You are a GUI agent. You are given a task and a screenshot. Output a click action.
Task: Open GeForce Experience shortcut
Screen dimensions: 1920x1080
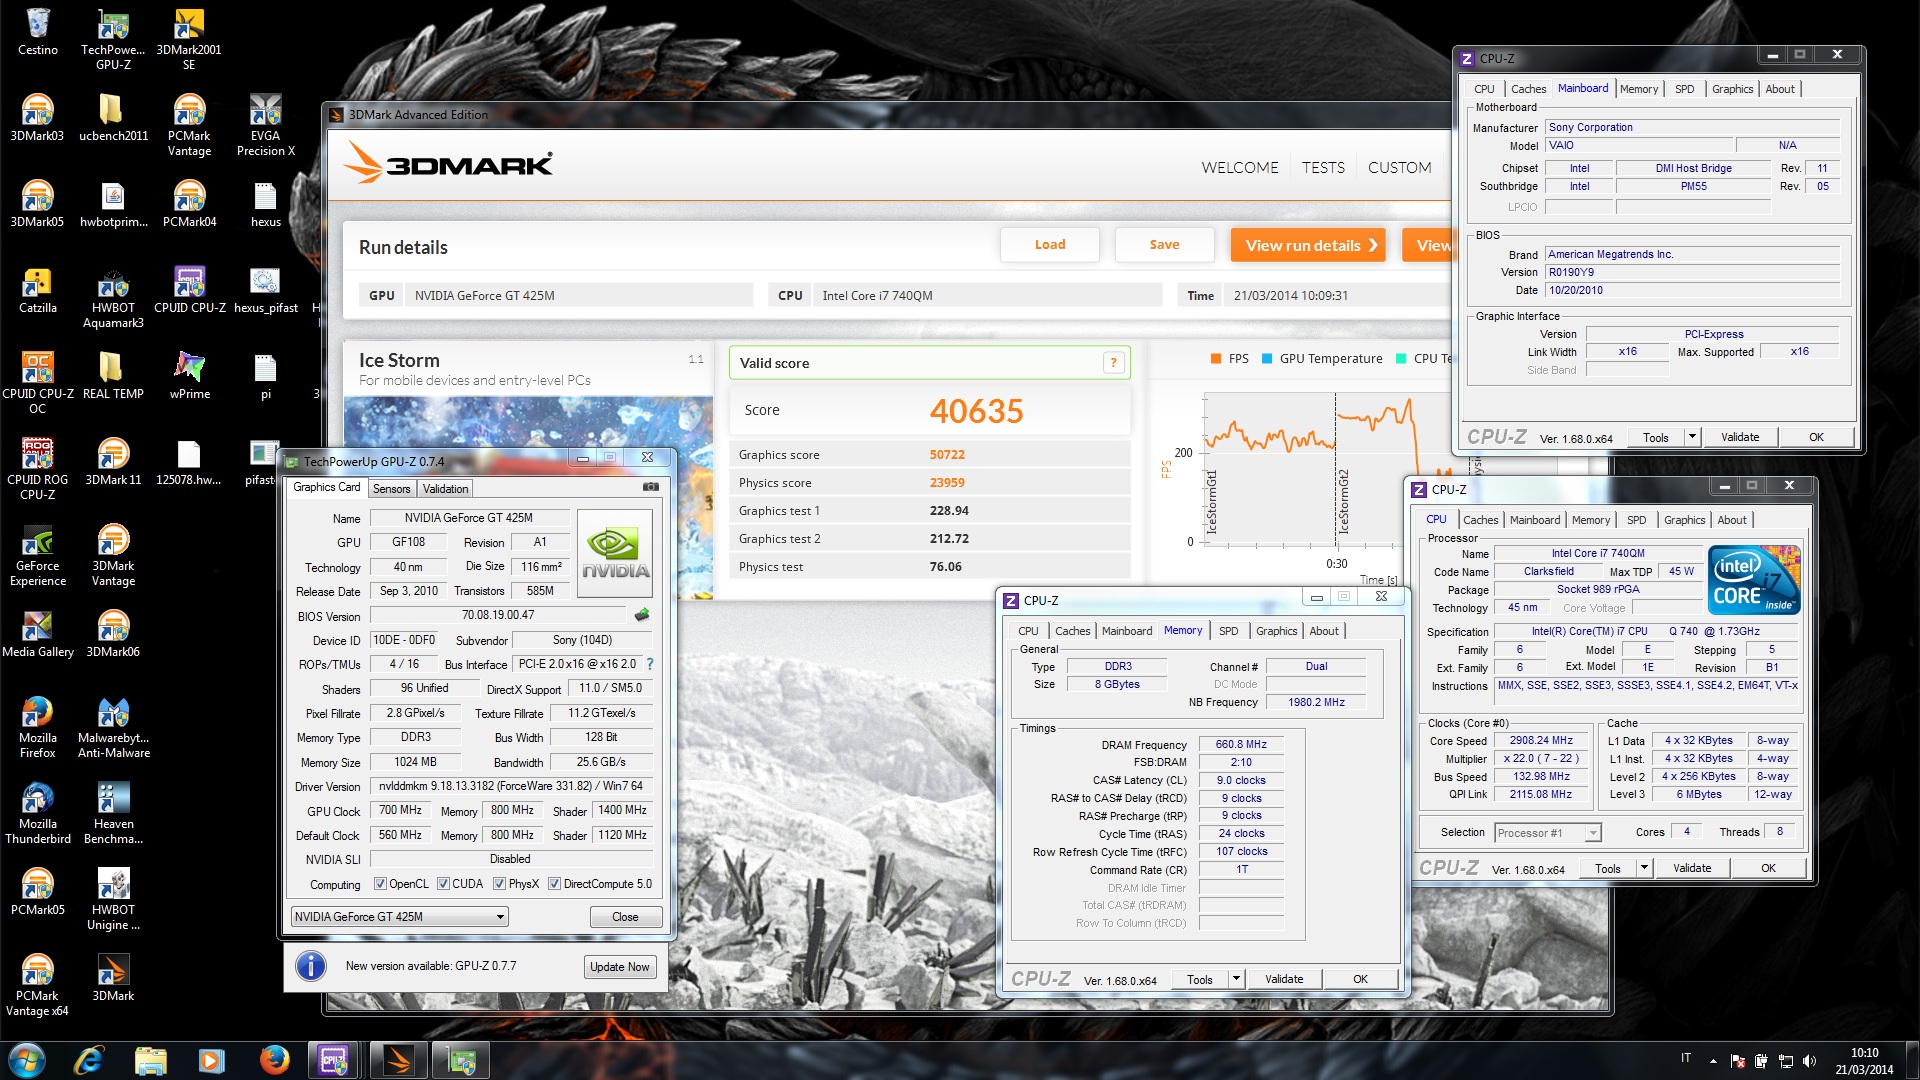click(x=38, y=556)
